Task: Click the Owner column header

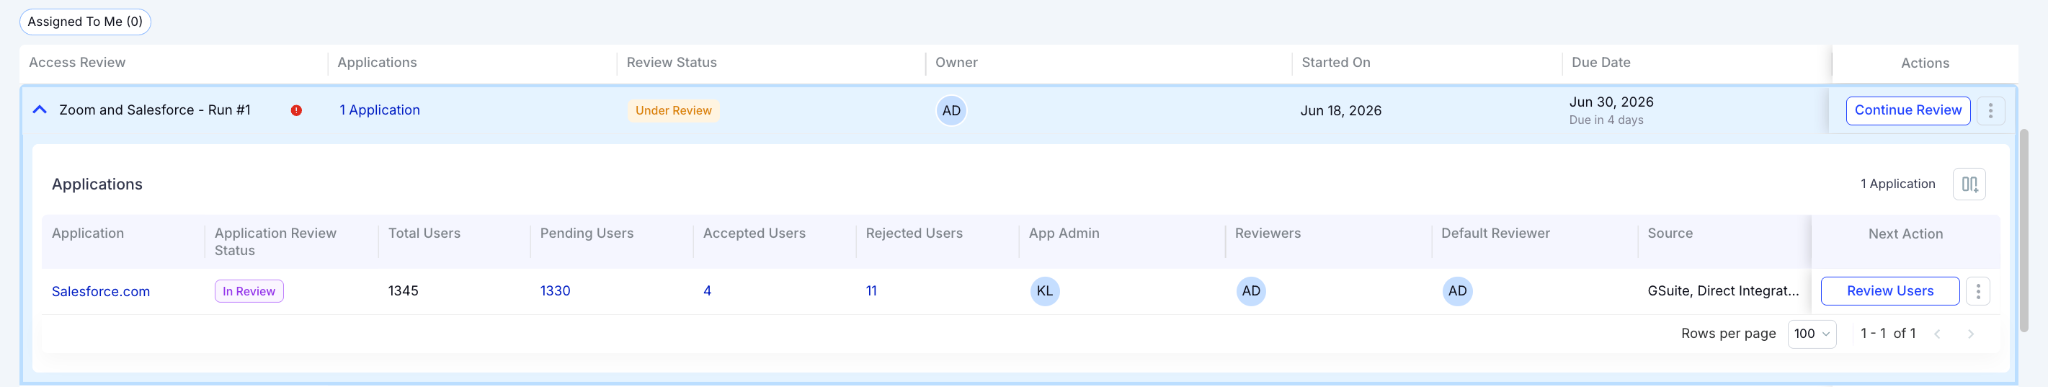Action: (x=957, y=62)
